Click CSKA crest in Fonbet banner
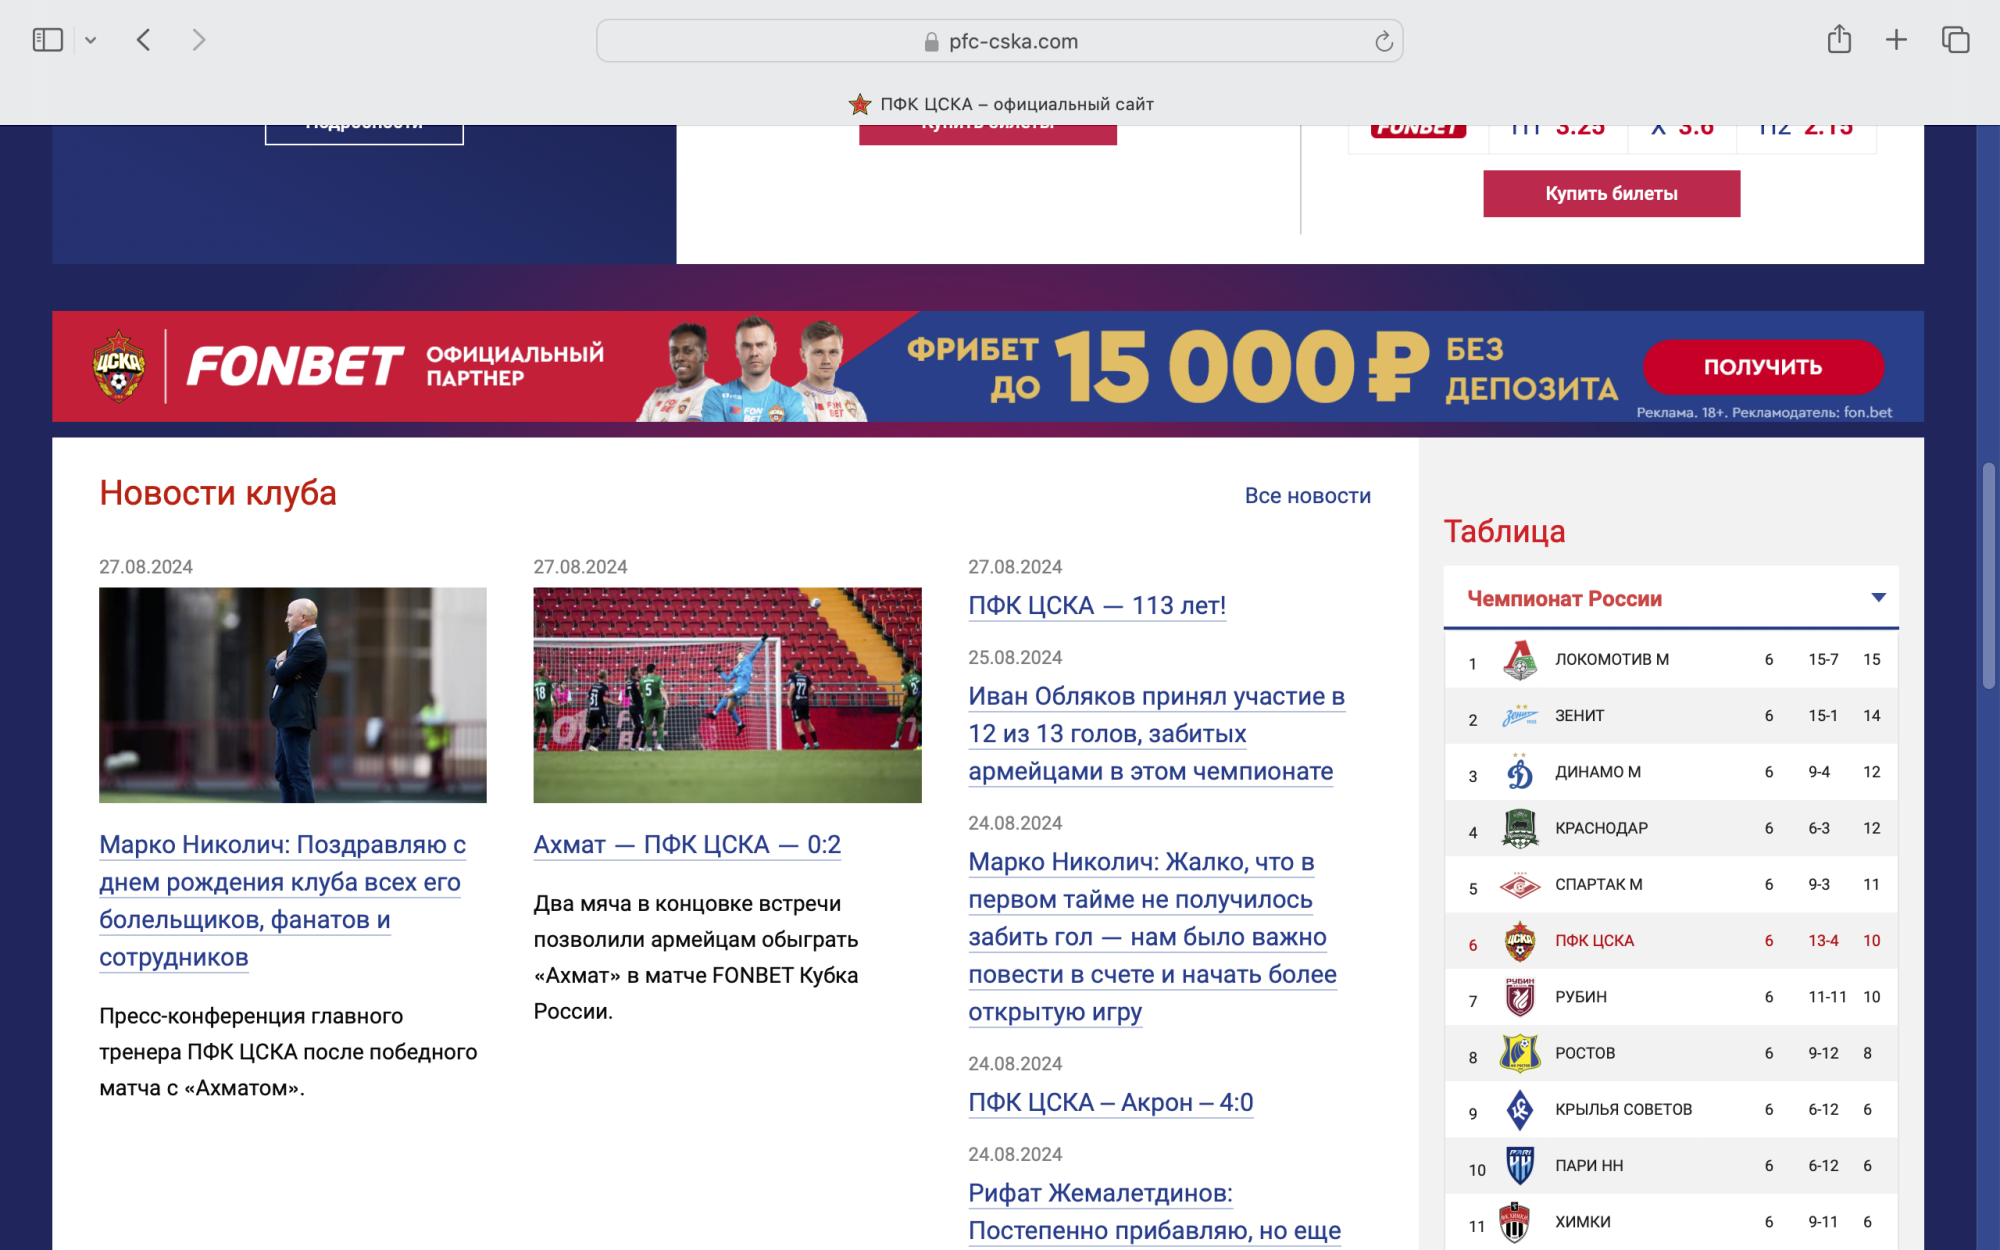Image resolution: width=2000 pixels, height=1250 pixels. [119, 367]
